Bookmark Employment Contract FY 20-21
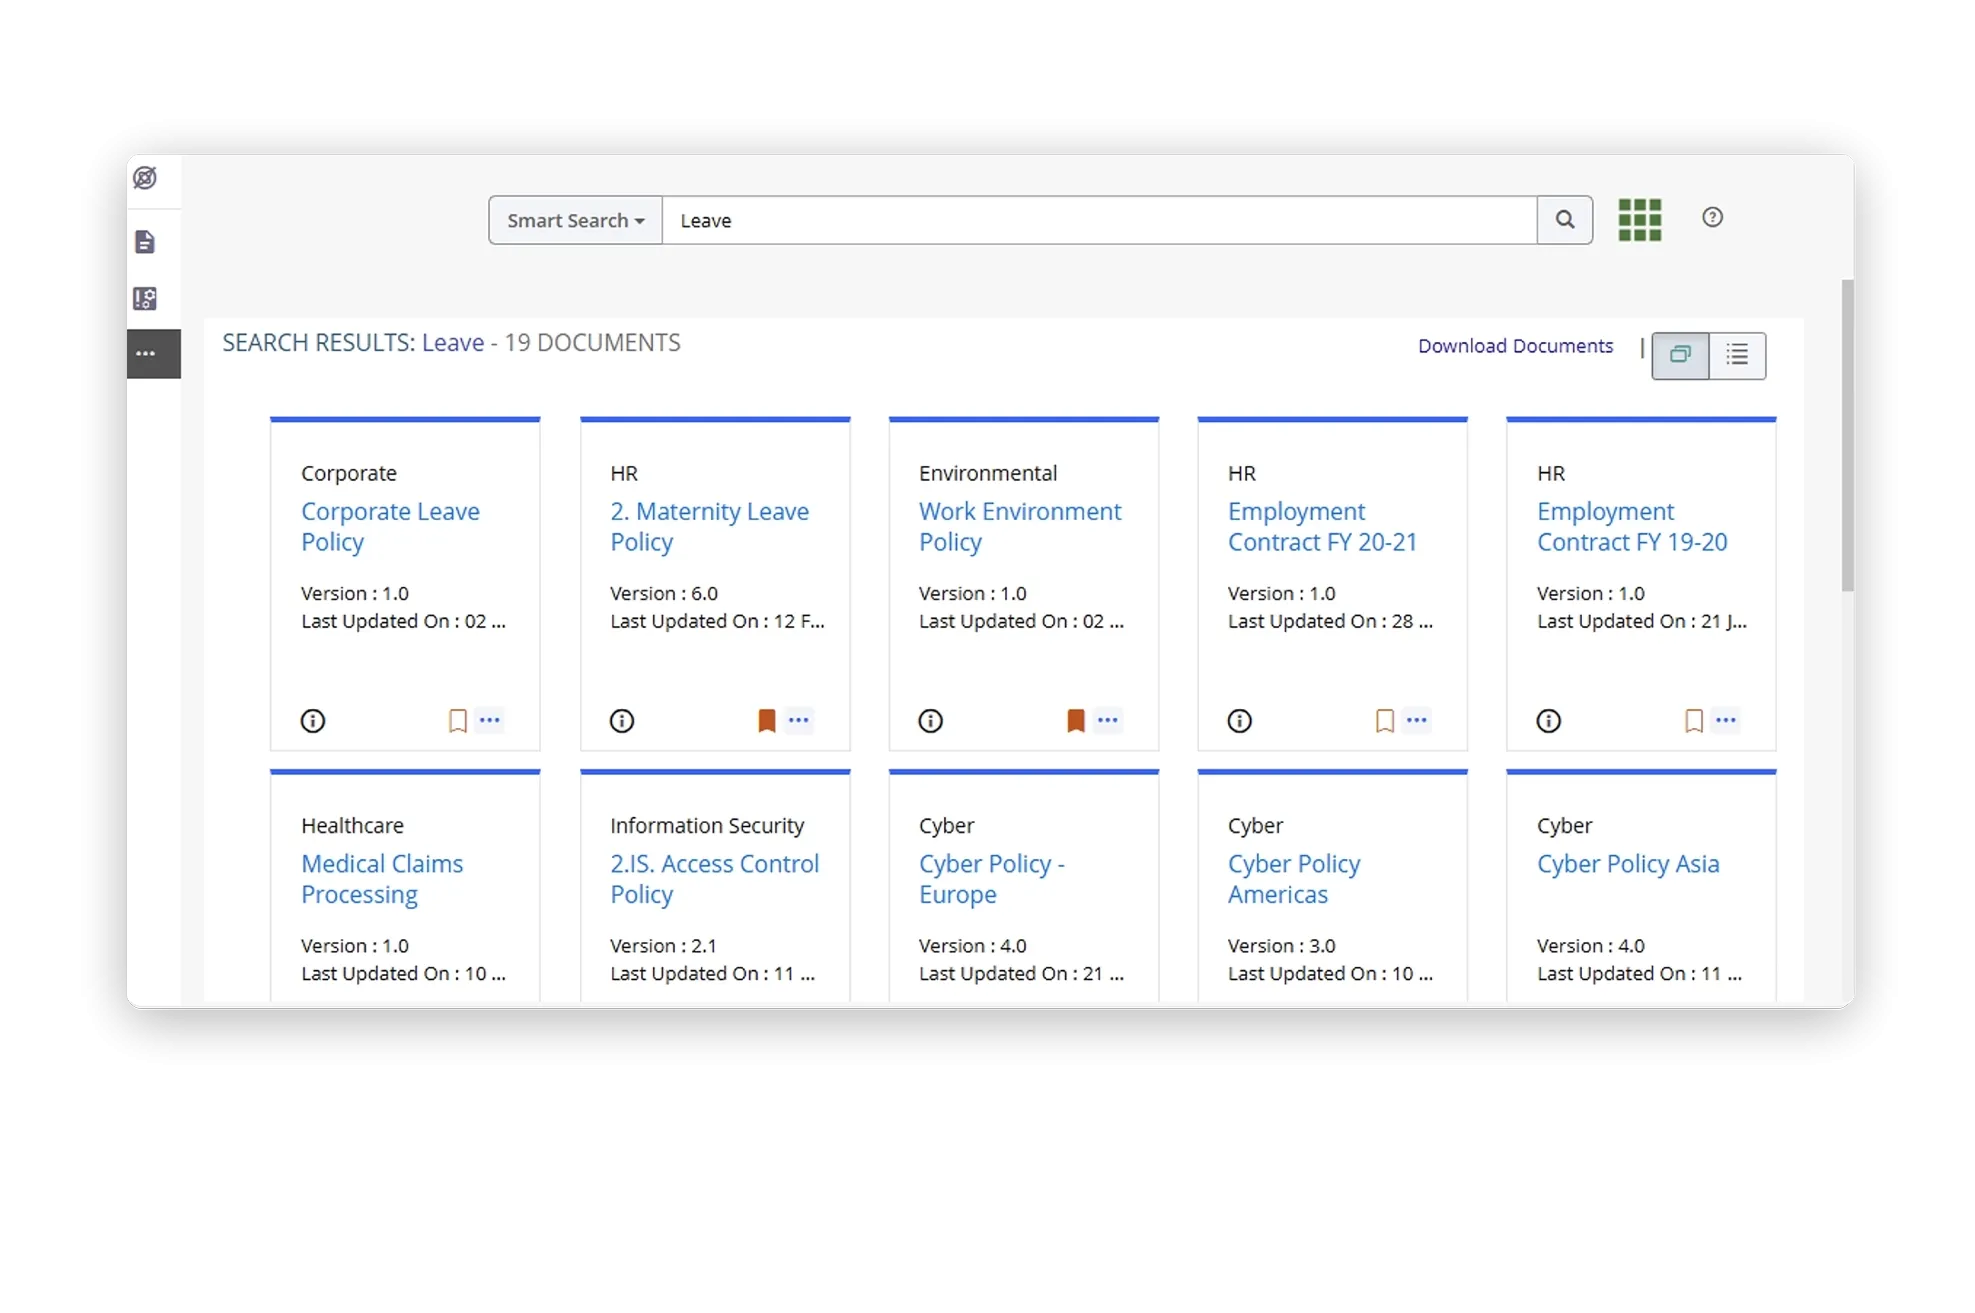This screenshot has width=1975, height=1313. click(1384, 721)
